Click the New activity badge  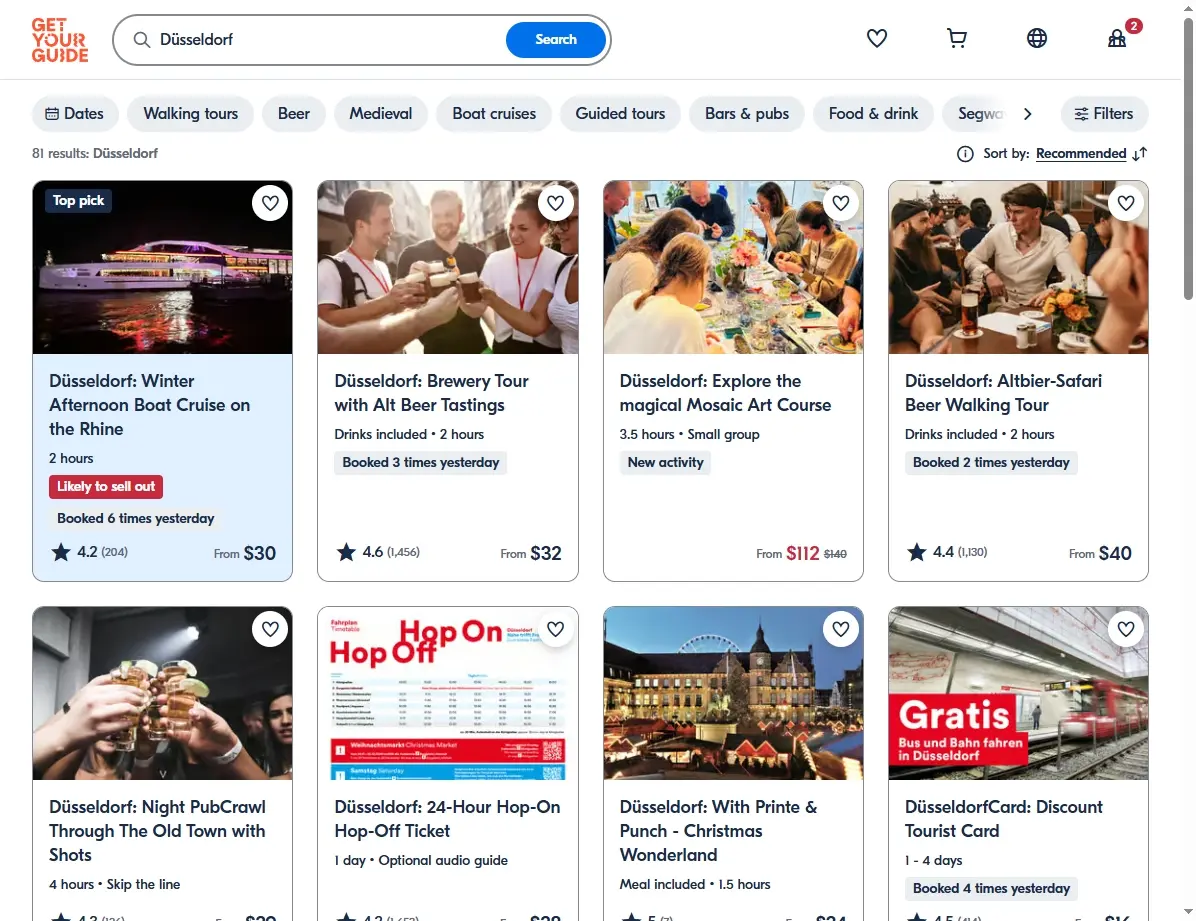pos(665,462)
